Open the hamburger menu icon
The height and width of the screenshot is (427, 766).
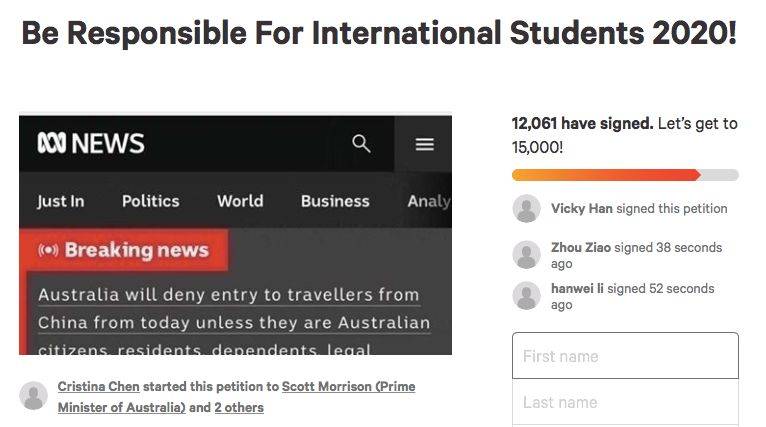[x=425, y=144]
